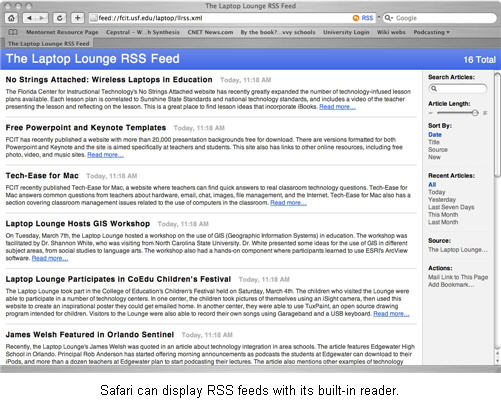The image size is (501, 407).
Task: Open the Podcasting bookmarks dropdown
Action: tap(431, 32)
